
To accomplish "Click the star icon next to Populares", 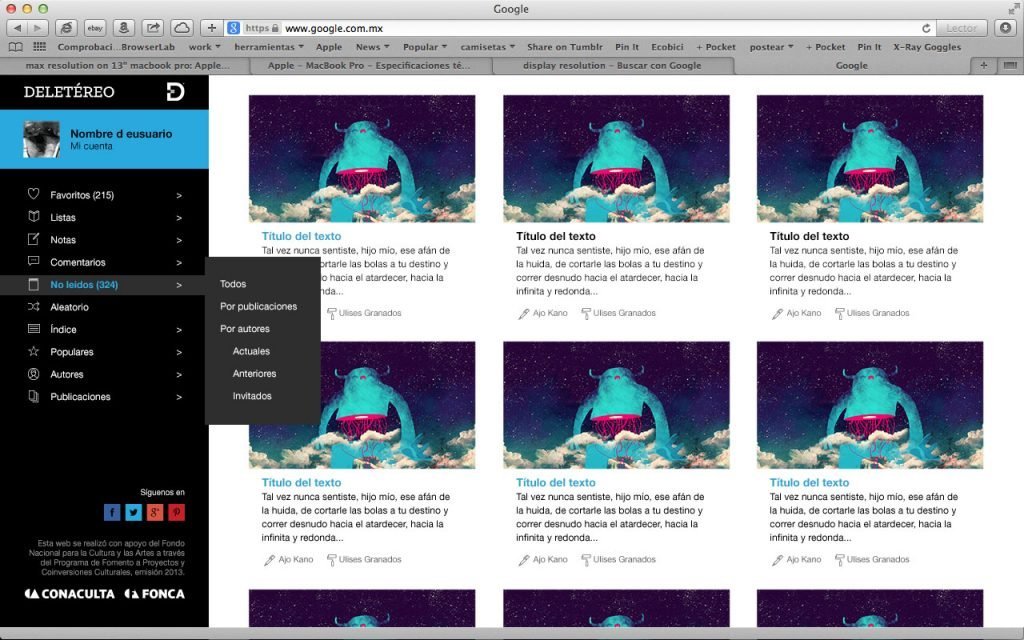I will coord(33,352).
